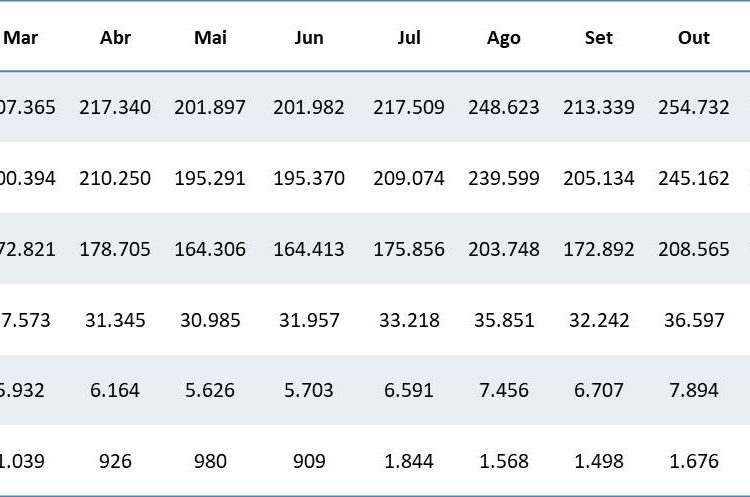
Task: Select the cell showing 7.894
Action: [x=694, y=390]
